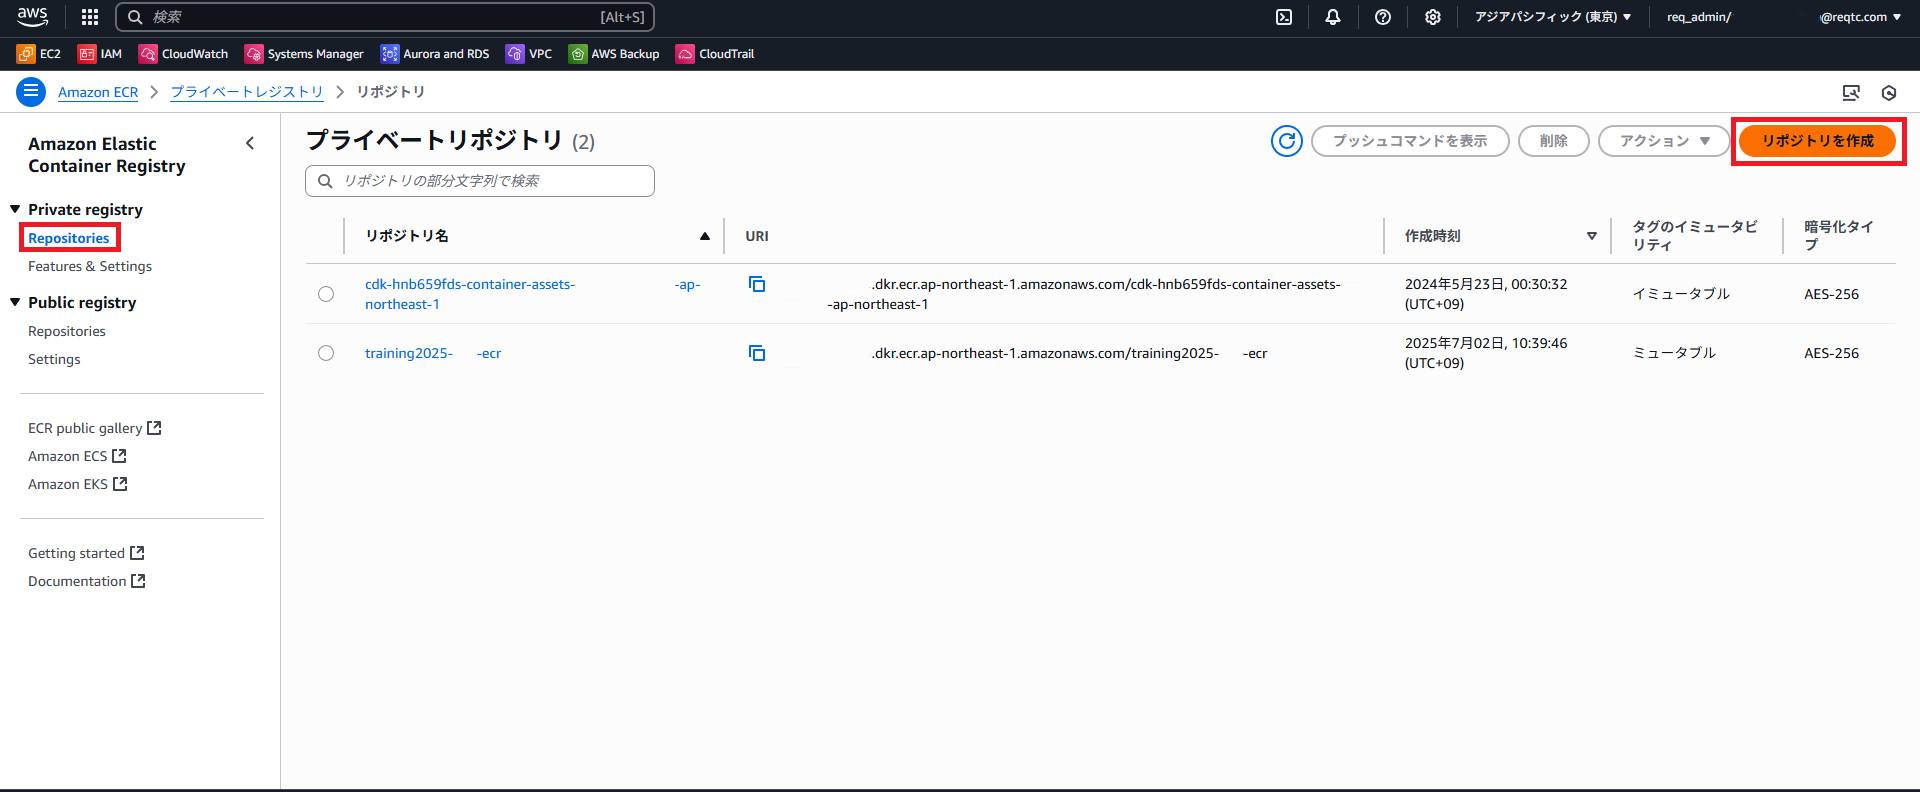
Task: Select Repositories under Private registry
Action: point(69,238)
